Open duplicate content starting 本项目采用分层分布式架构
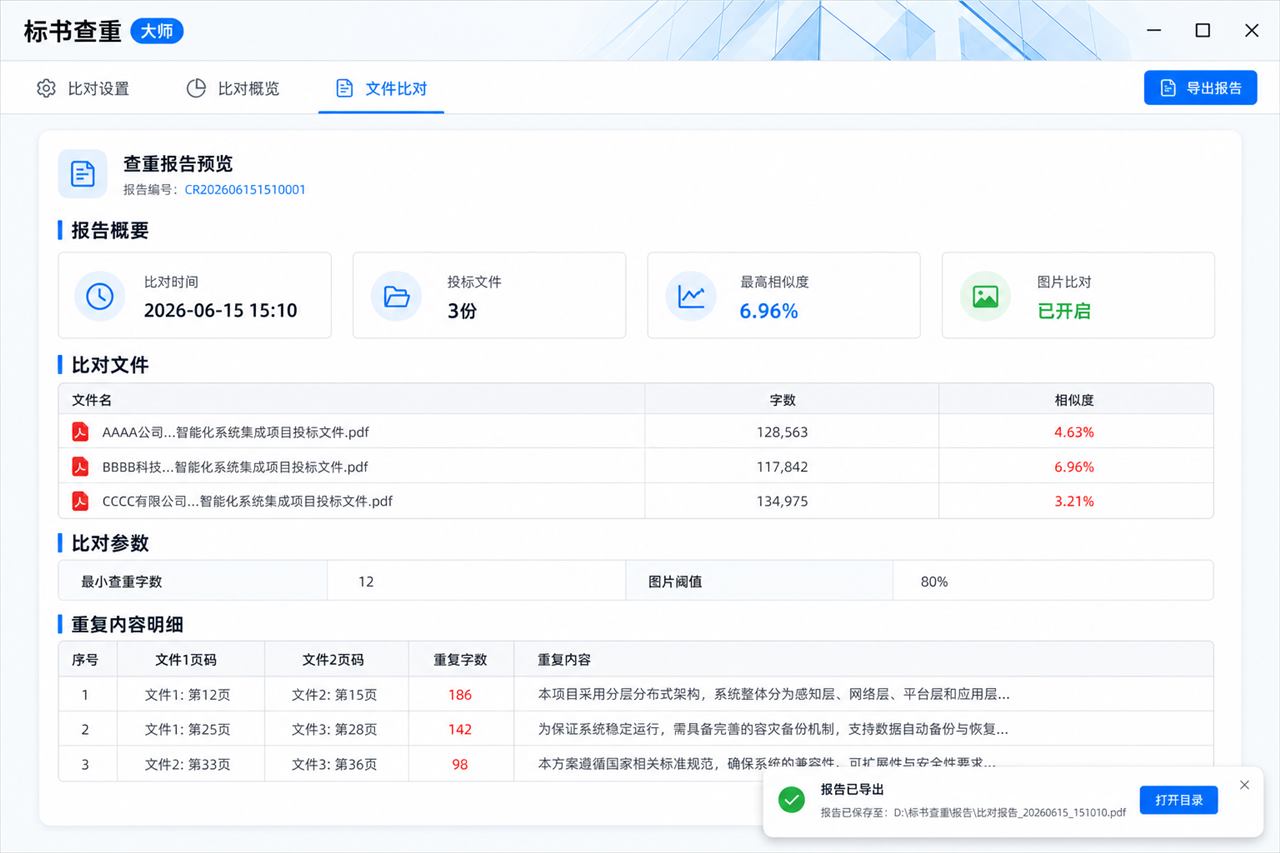This screenshot has height=853, width=1280. [x=774, y=695]
